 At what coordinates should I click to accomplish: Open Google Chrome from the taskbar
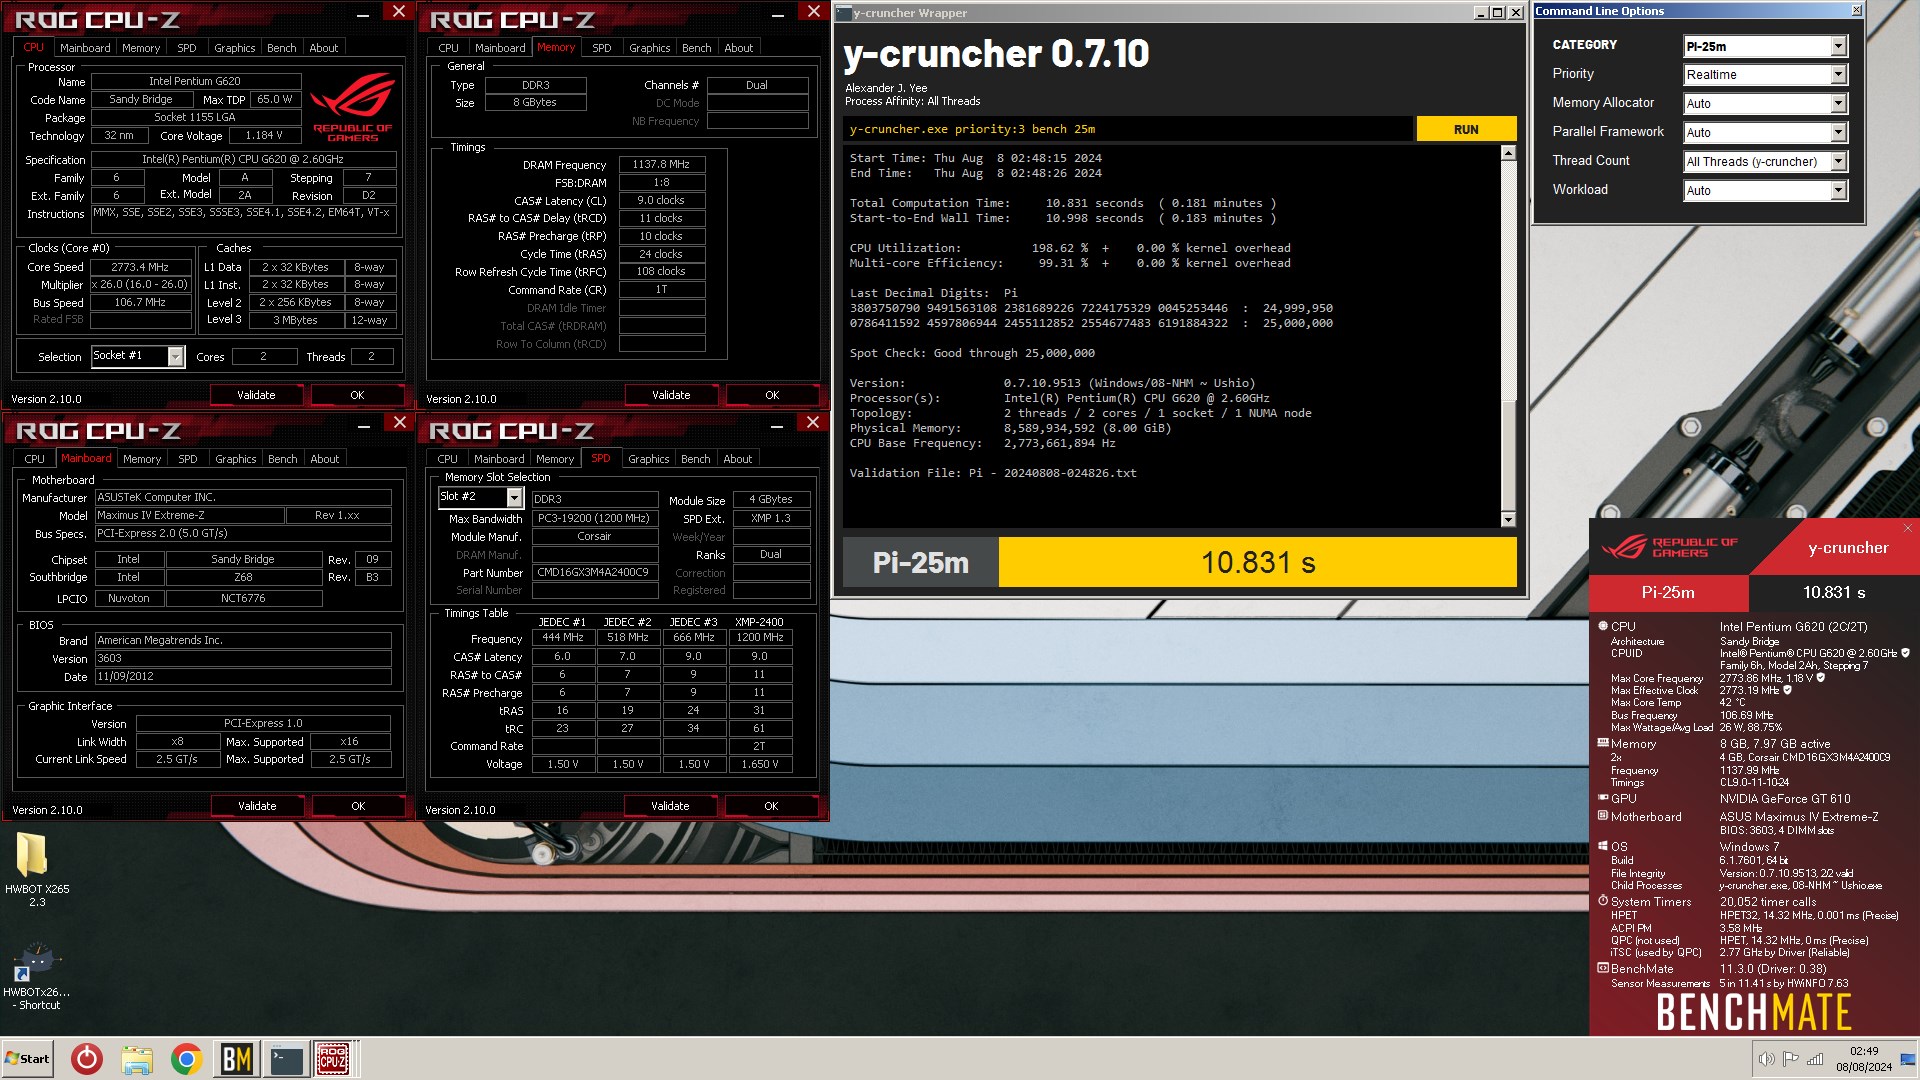[x=186, y=1059]
